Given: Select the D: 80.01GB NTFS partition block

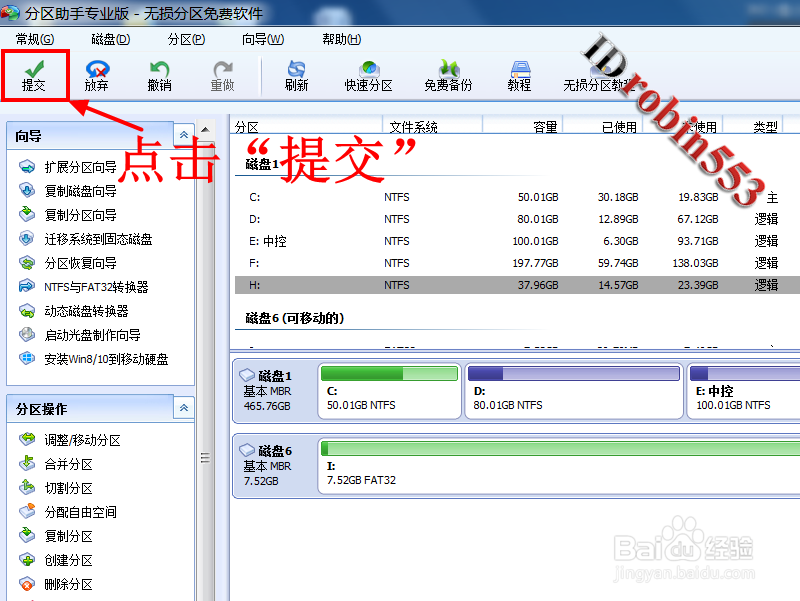Looking at the screenshot, I should point(573,391).
